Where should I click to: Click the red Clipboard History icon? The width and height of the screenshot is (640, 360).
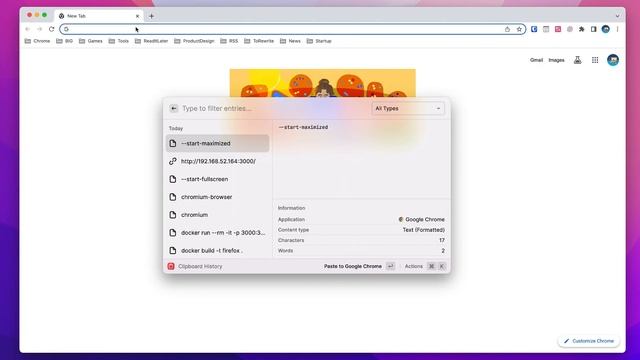point(171,266)
